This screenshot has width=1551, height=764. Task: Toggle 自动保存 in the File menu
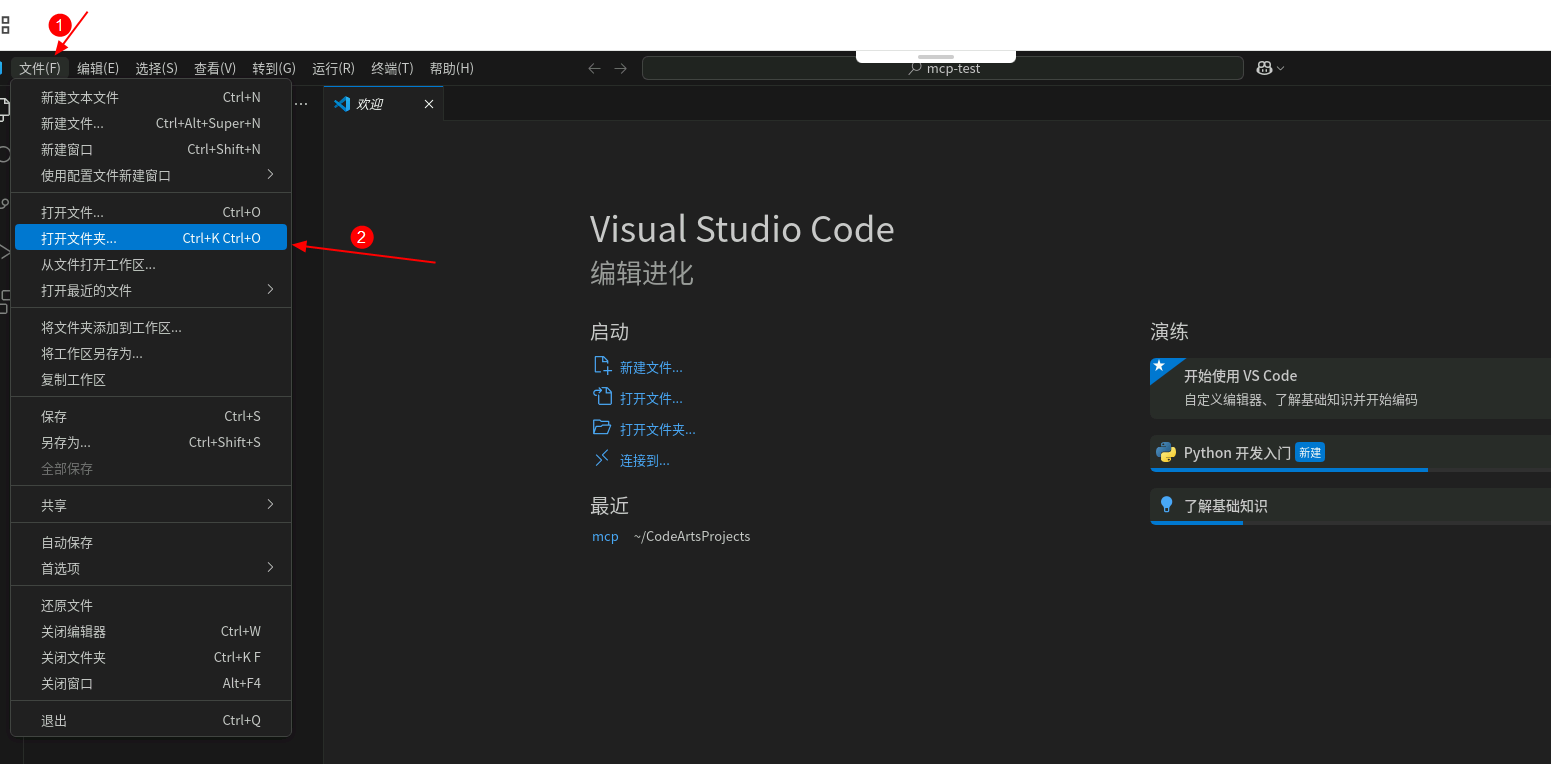click(67, 542)
